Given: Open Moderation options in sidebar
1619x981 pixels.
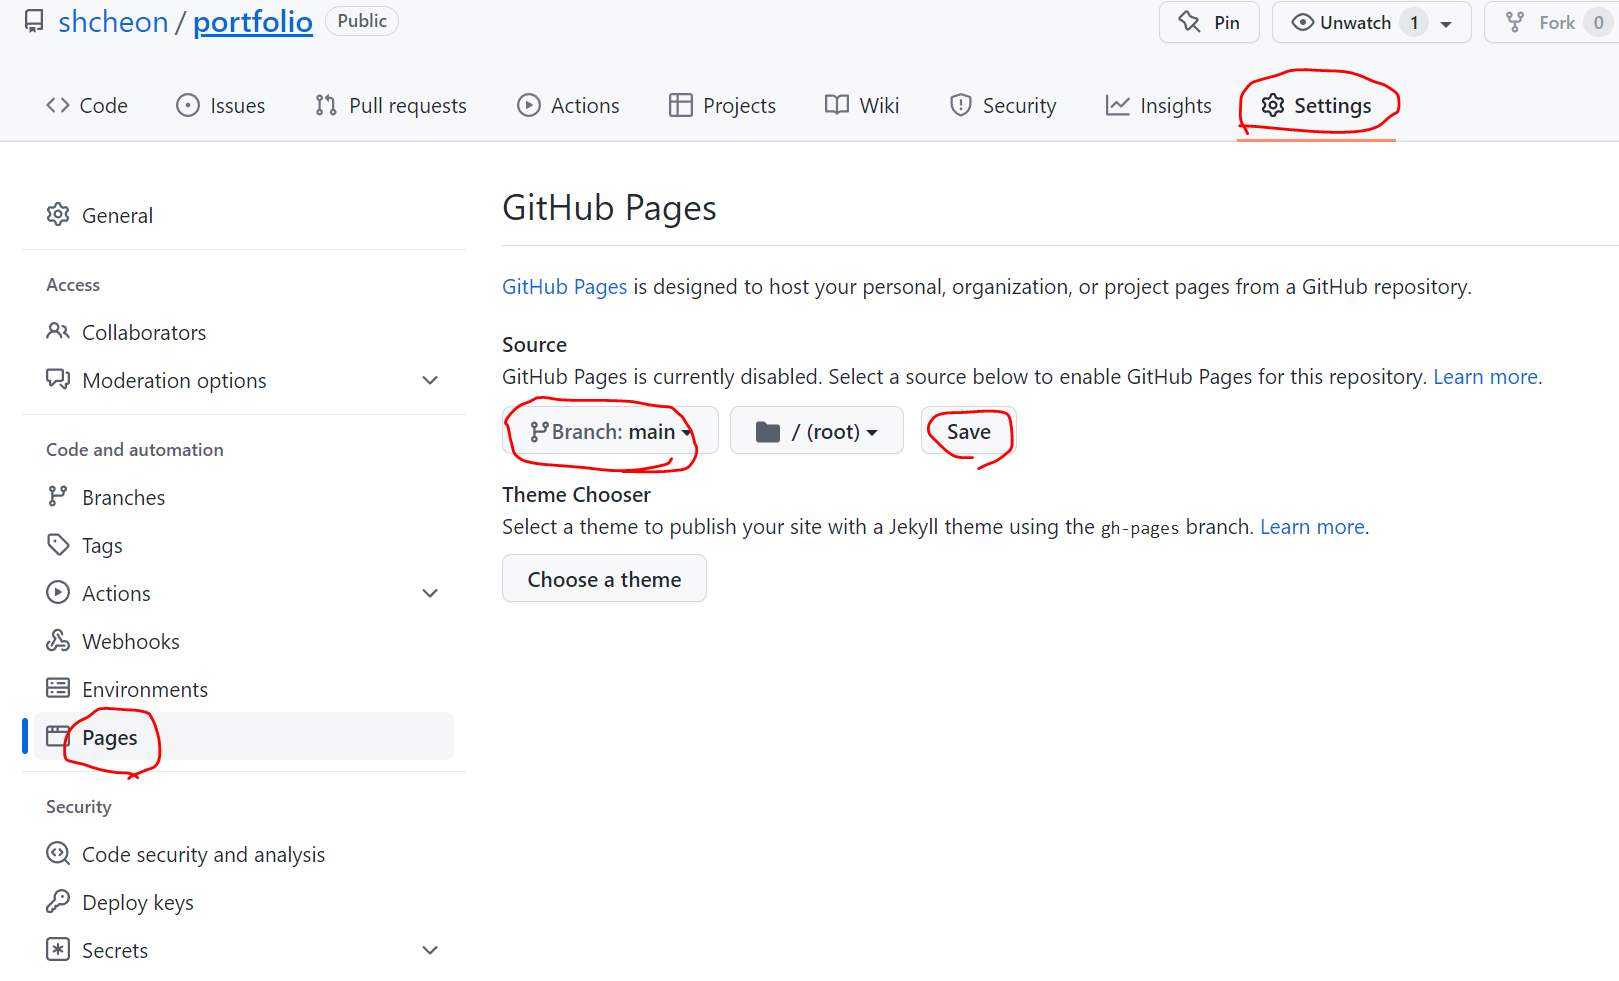Looking at the screenshot, I should coord(244,380).
